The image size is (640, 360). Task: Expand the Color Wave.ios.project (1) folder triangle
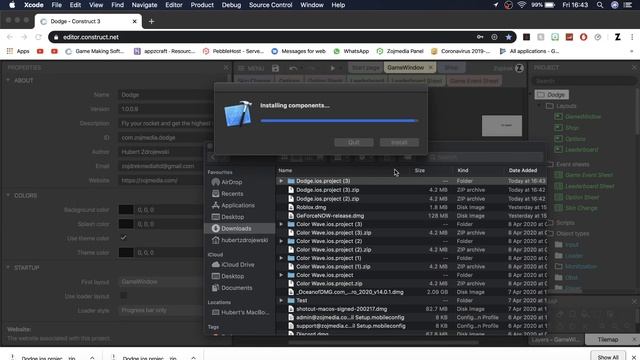281,258
